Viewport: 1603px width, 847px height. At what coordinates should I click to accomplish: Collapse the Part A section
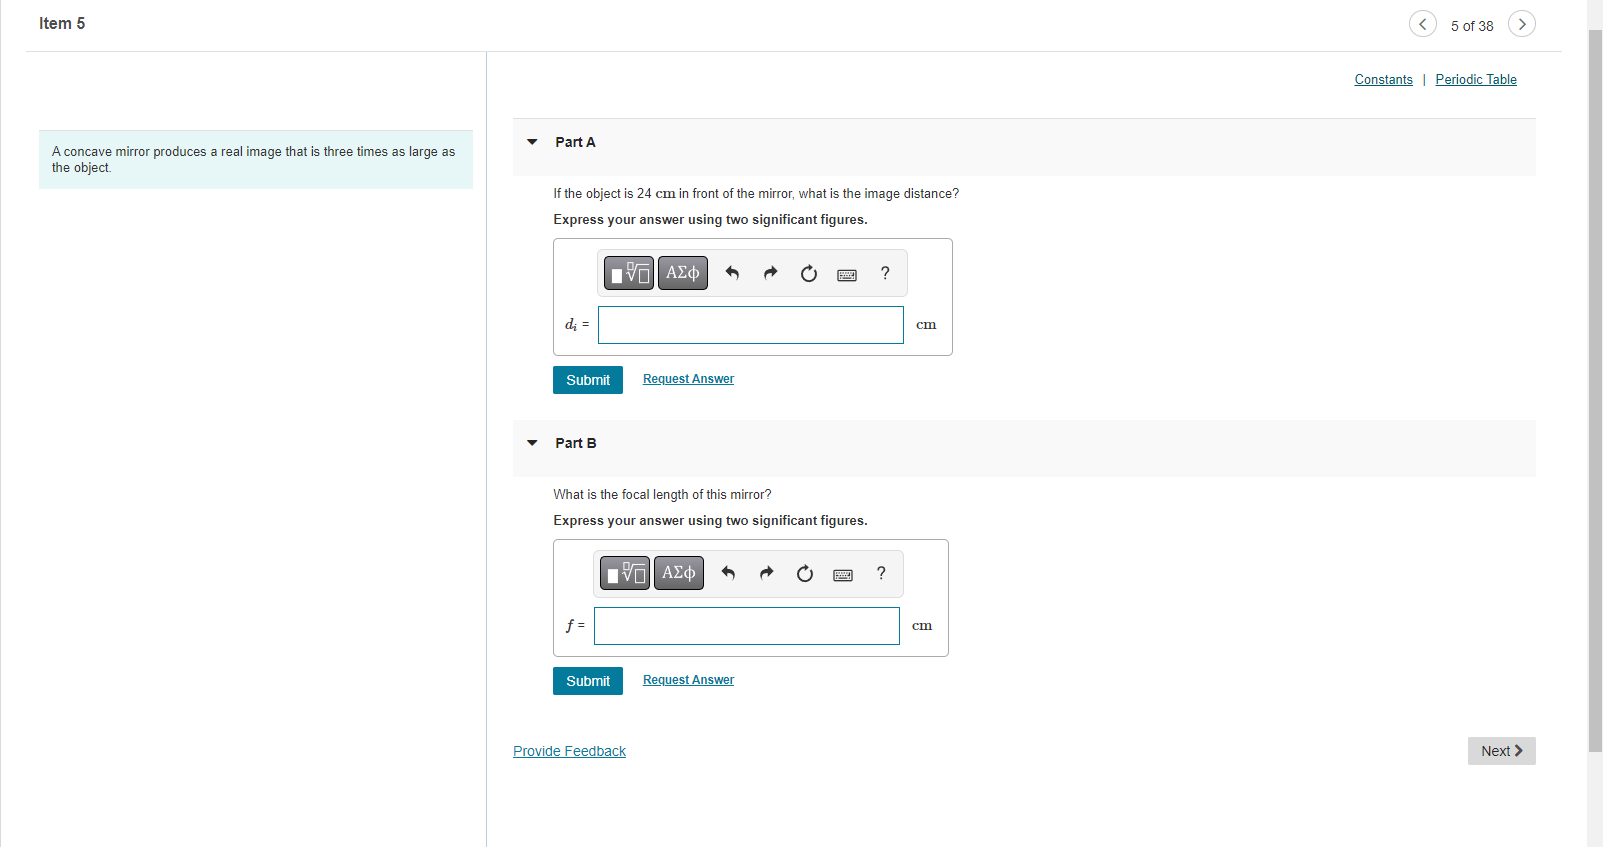(x=532, y=142)
